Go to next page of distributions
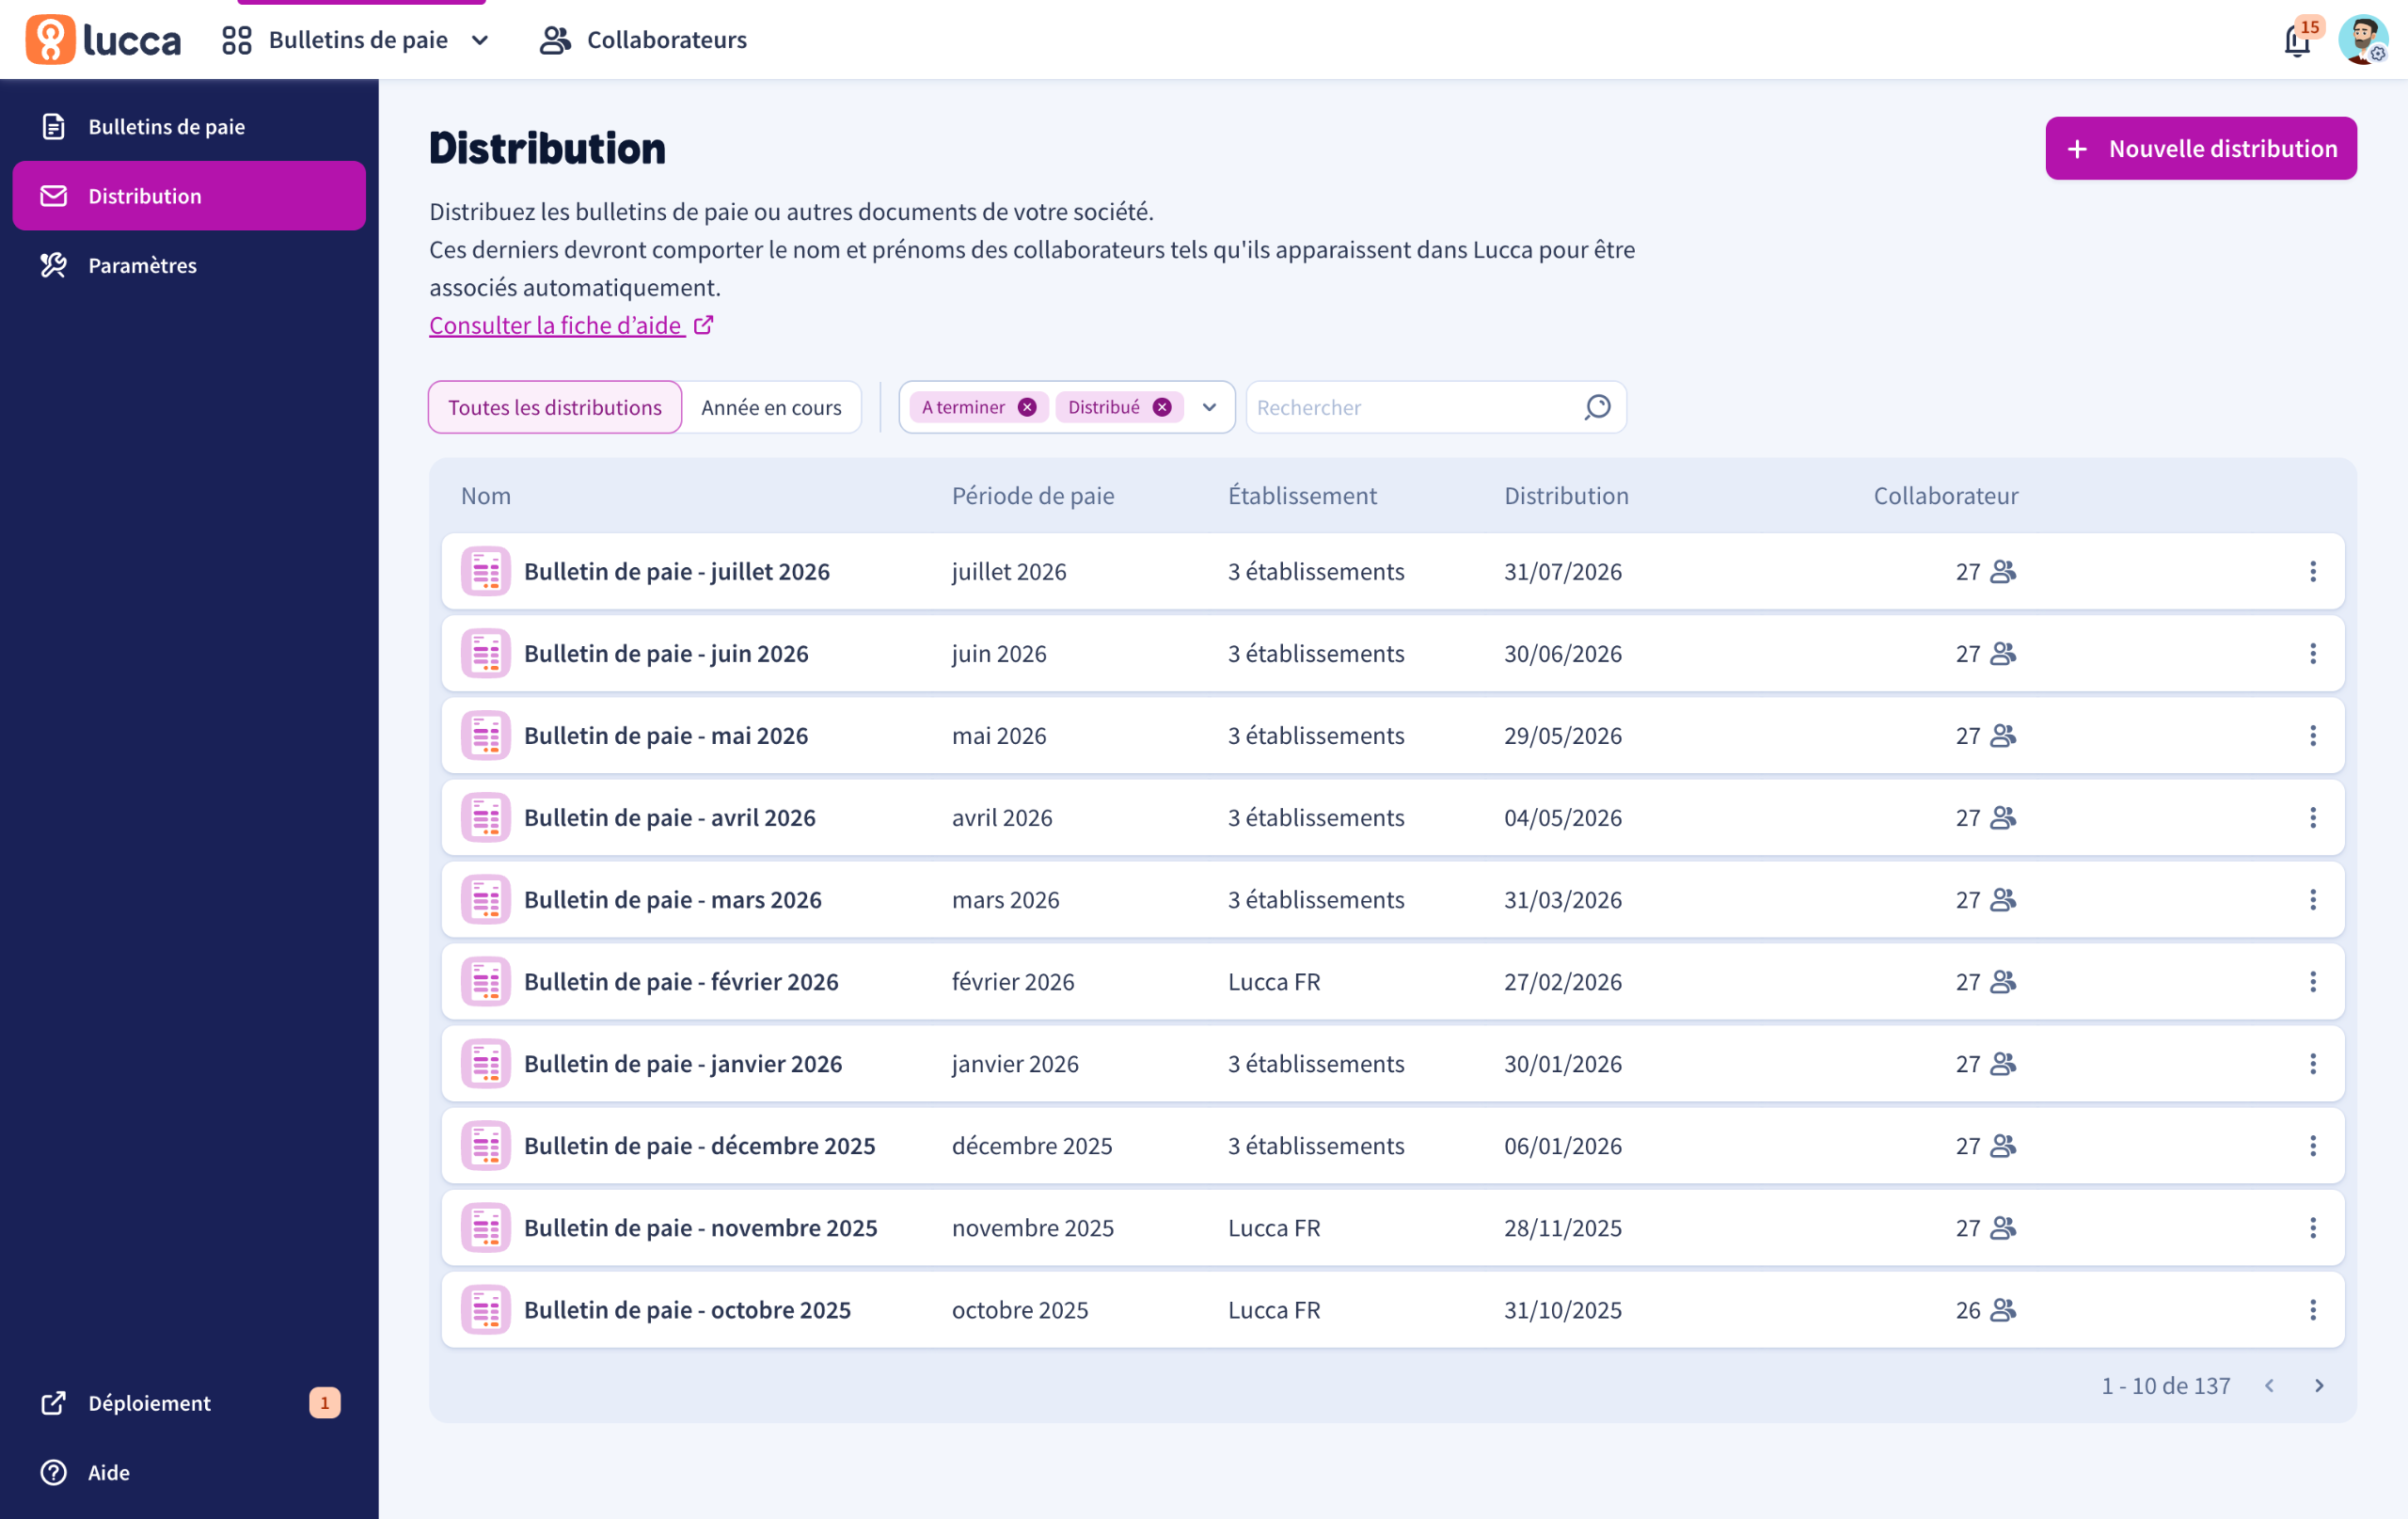Image resolution: width=2408 pixels, height=1519 pixels. 2319,1385
